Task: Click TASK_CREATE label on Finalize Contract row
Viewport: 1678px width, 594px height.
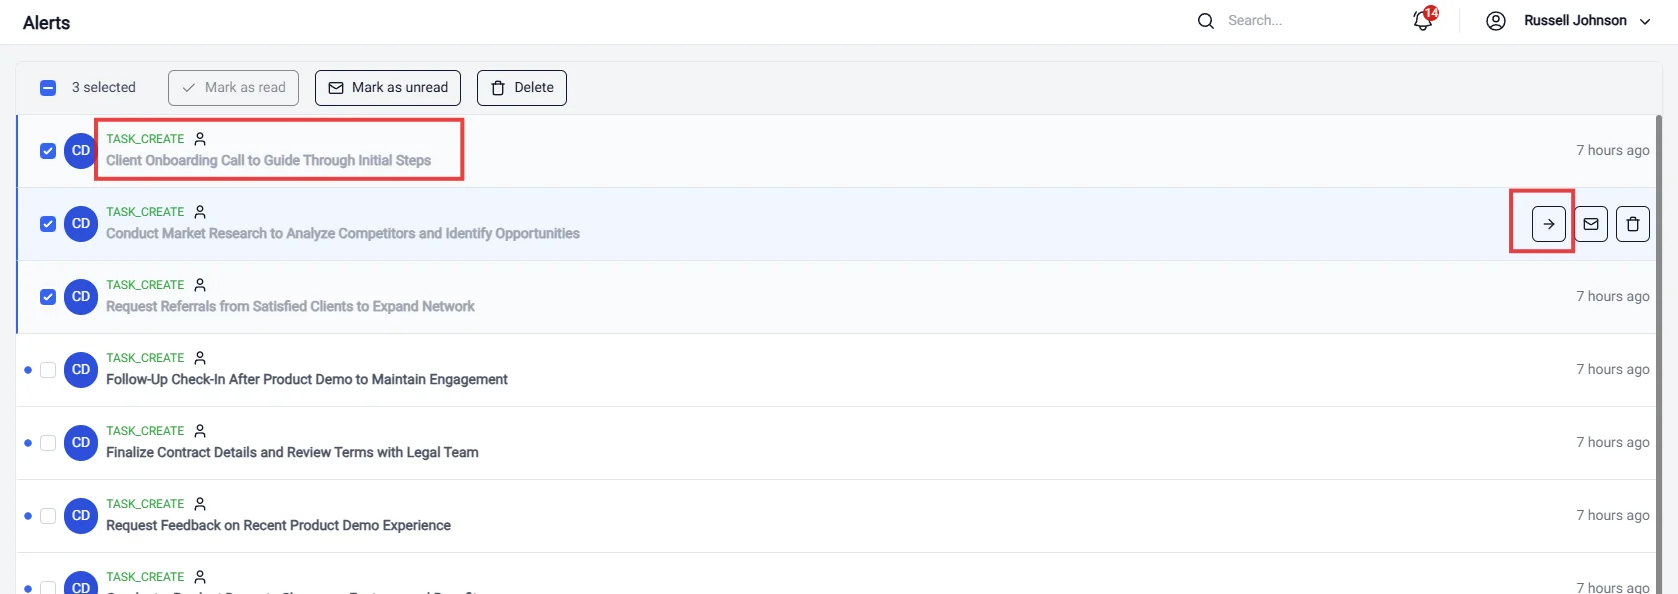Action: click(145, 431)
